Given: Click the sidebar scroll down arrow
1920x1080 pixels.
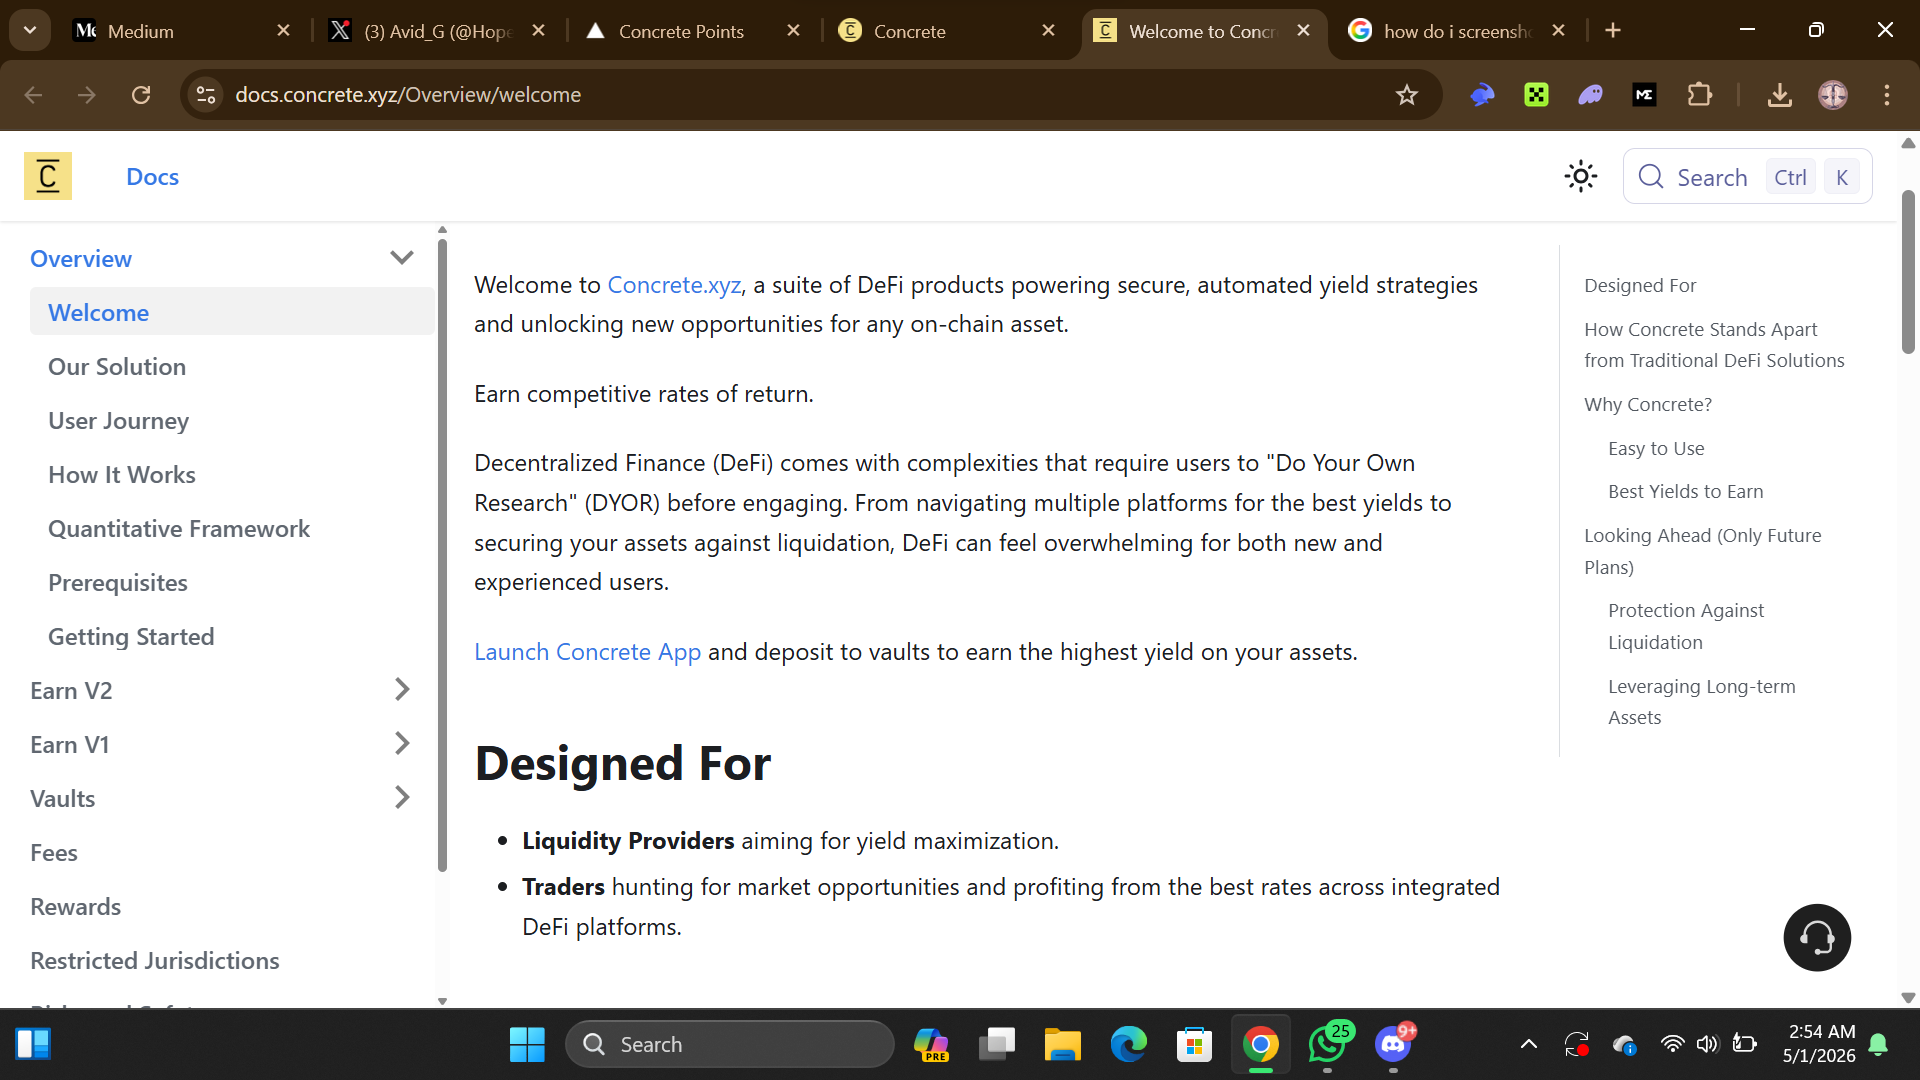Looking at the screenshot, I should (x=442, y=1001).
